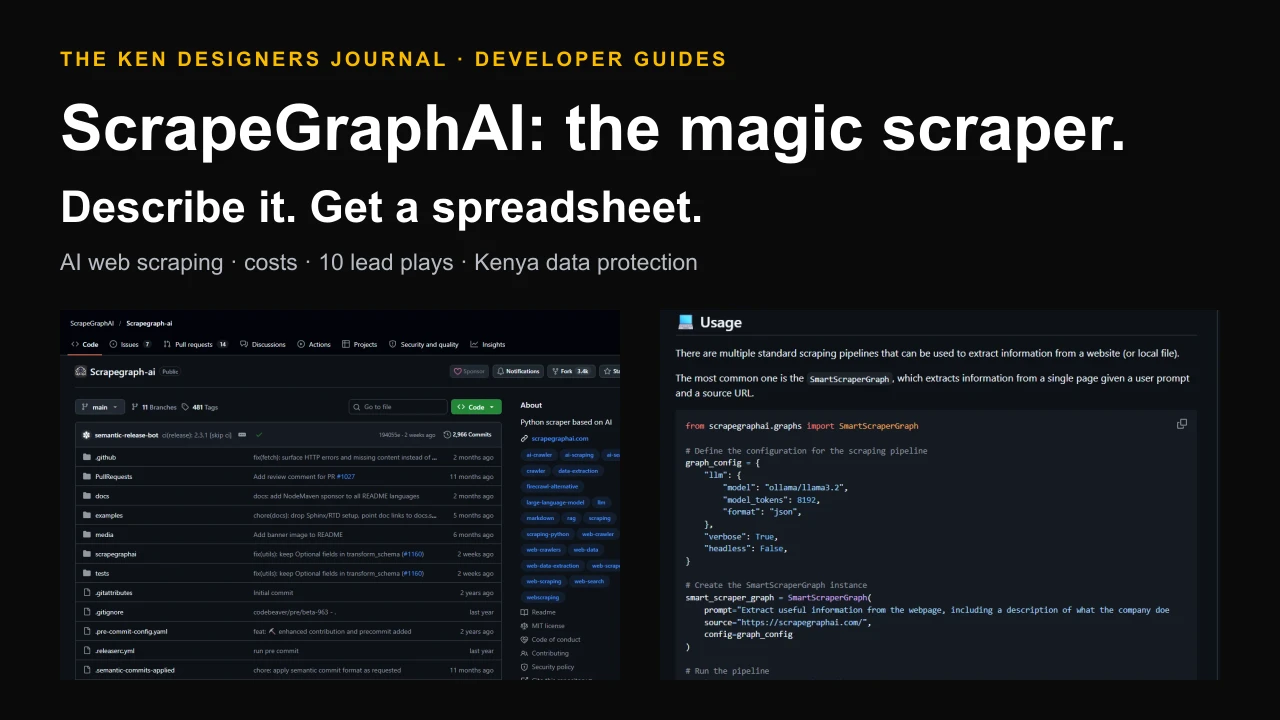Screen dimensions: 1280x720
Task: Copy the SmartScraperGraph code snippet
Action: pos(1182,424)
